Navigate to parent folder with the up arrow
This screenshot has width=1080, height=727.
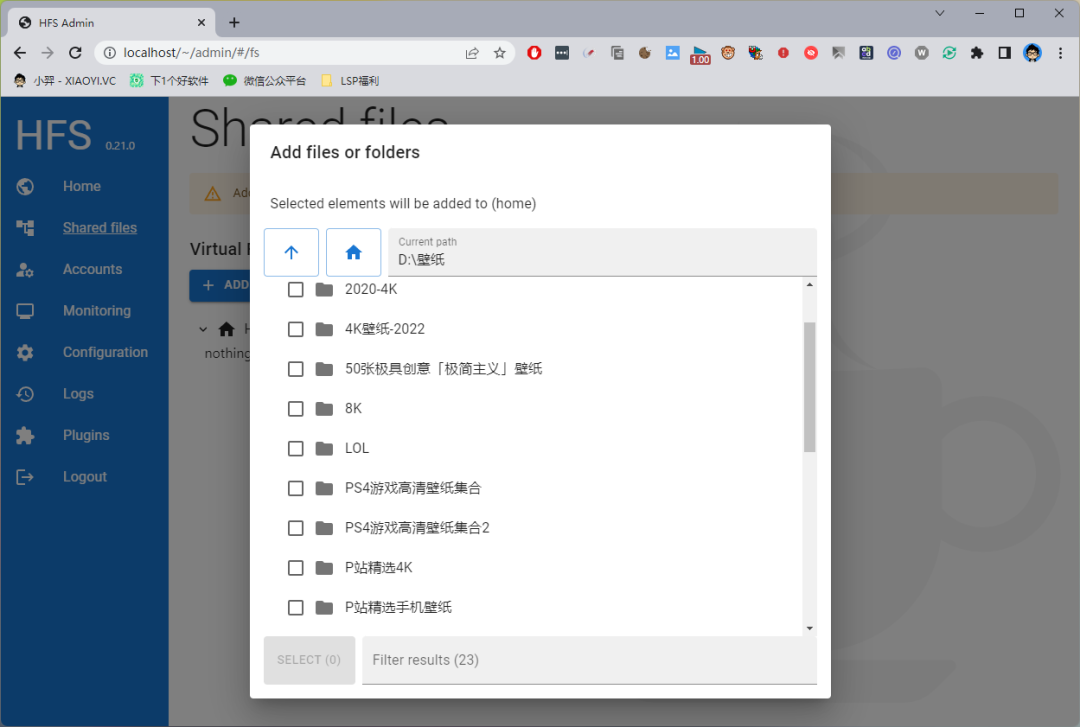(291, 253)
